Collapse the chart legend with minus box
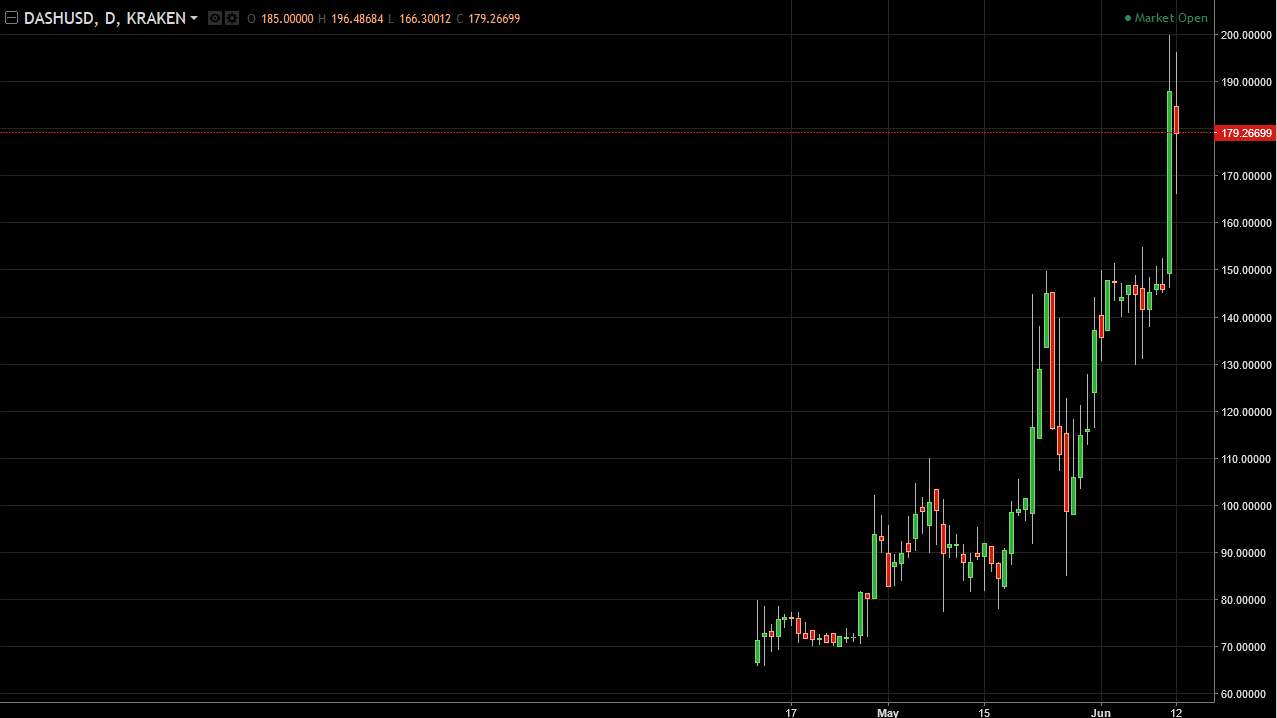Image resolution: width=1277 pixels, height=718 pixels. point(12,18)
